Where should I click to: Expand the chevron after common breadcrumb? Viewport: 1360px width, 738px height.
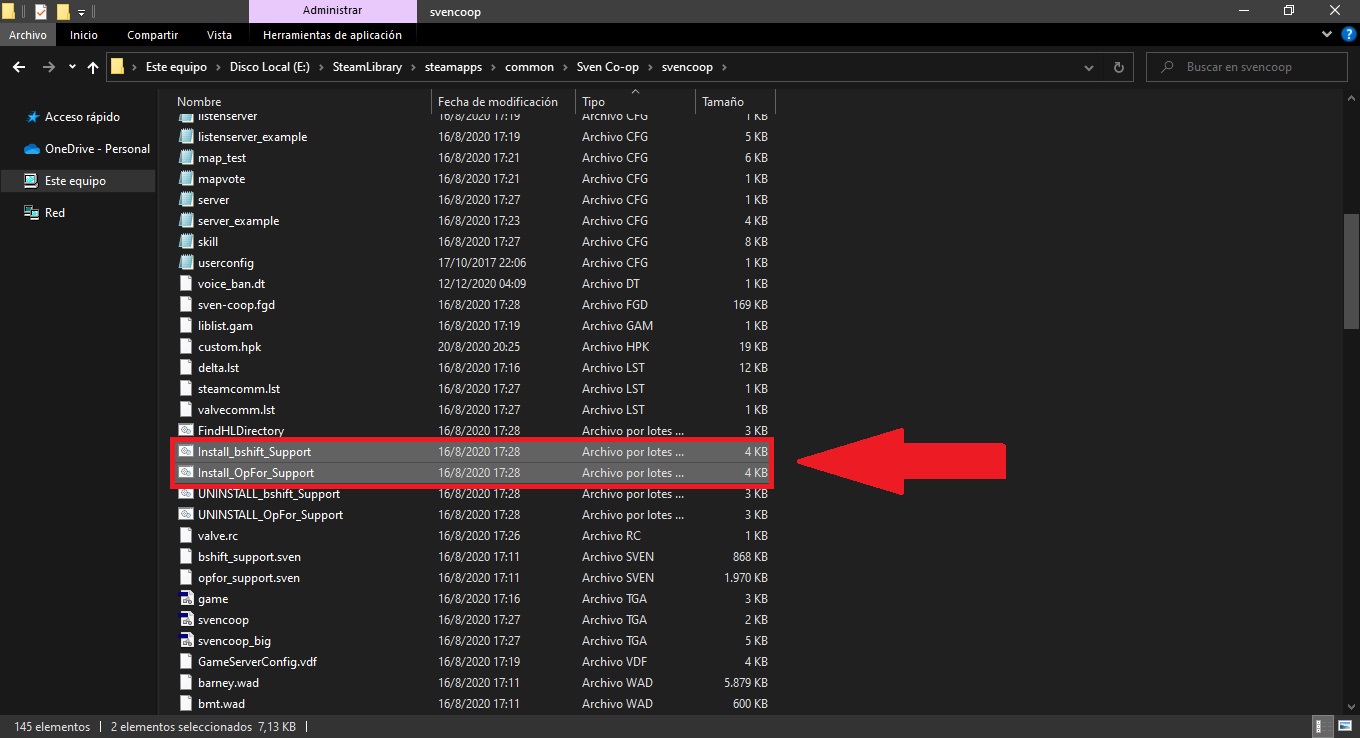coord(564,67)
